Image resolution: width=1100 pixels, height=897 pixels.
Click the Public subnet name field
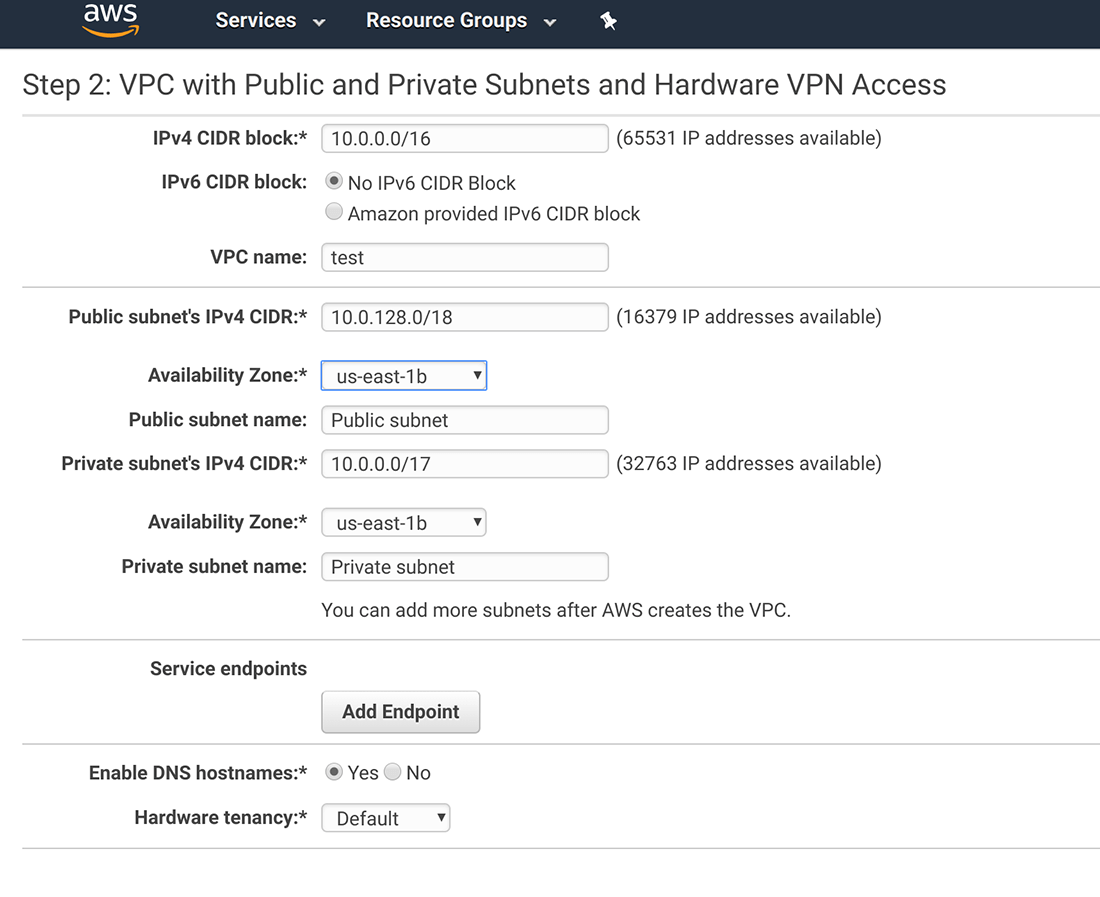pos(464,419)
